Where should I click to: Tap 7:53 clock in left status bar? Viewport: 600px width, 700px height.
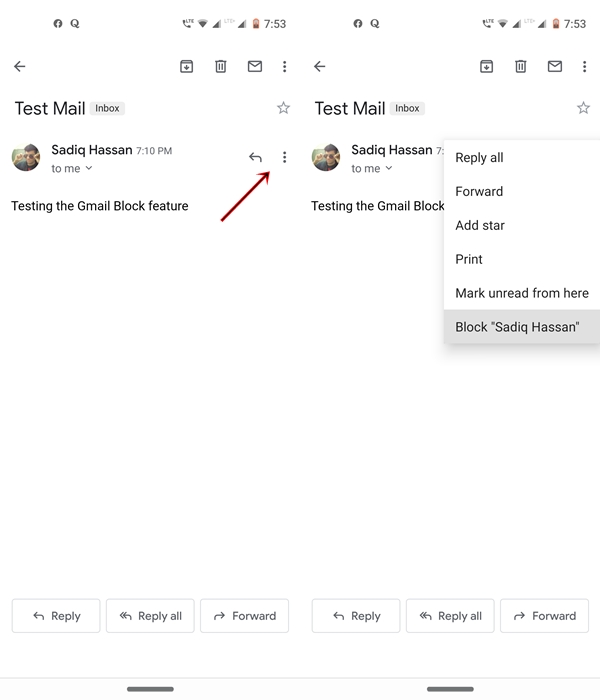[x=275, y=24]
